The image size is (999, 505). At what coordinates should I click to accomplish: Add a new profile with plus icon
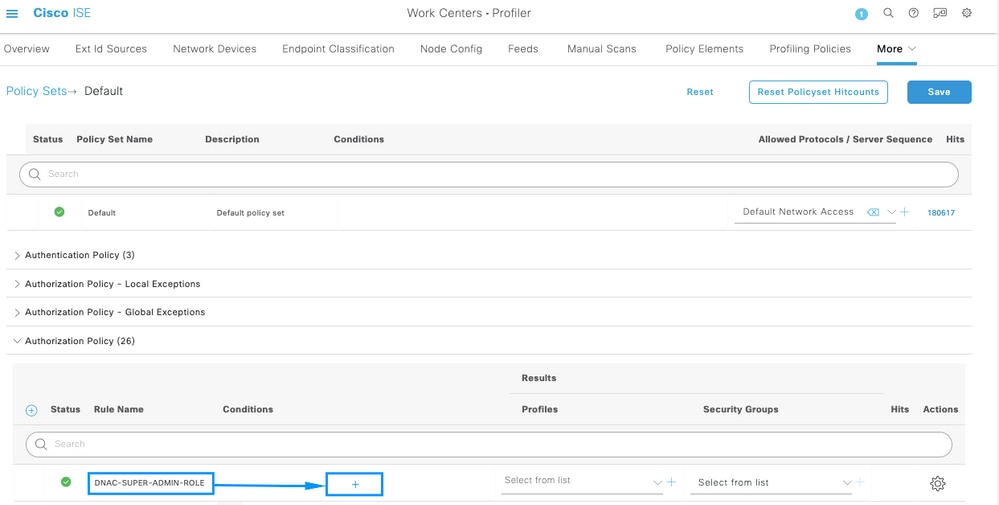click(671, 483)
